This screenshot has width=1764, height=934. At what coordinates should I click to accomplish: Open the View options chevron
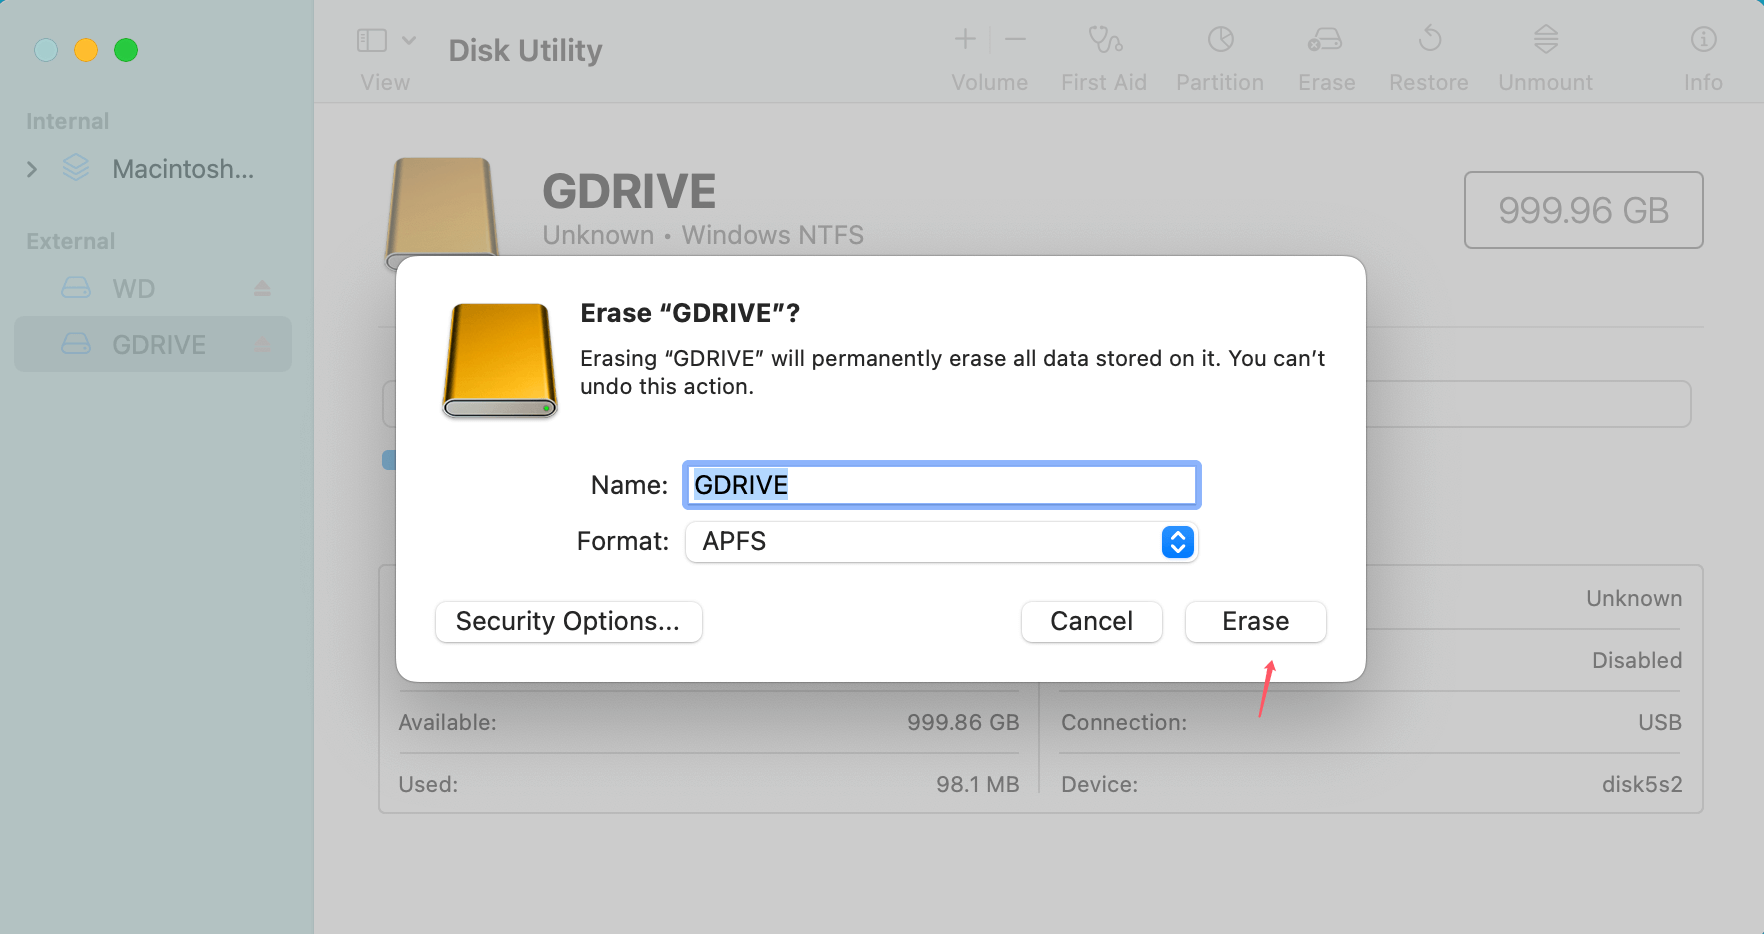[410, 40]
